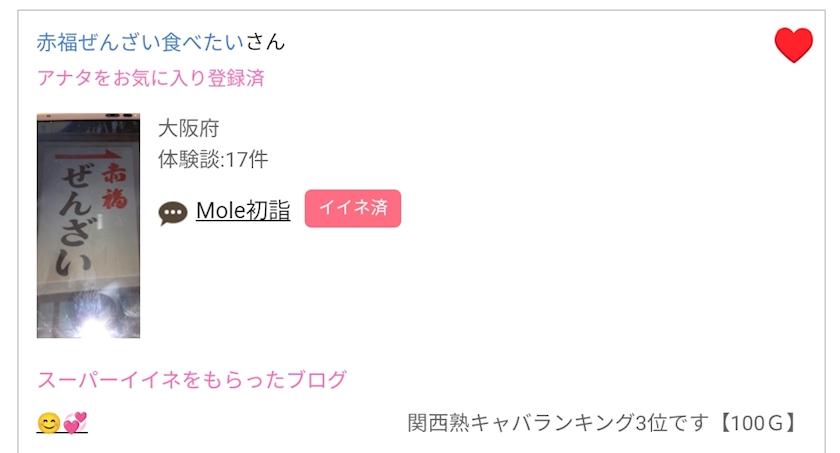Click the アナタをお気に入り登録済 status label
Image resolution: width=840 pixels, height=453 pixels.
pyautogui.click(x=151, y=78)
